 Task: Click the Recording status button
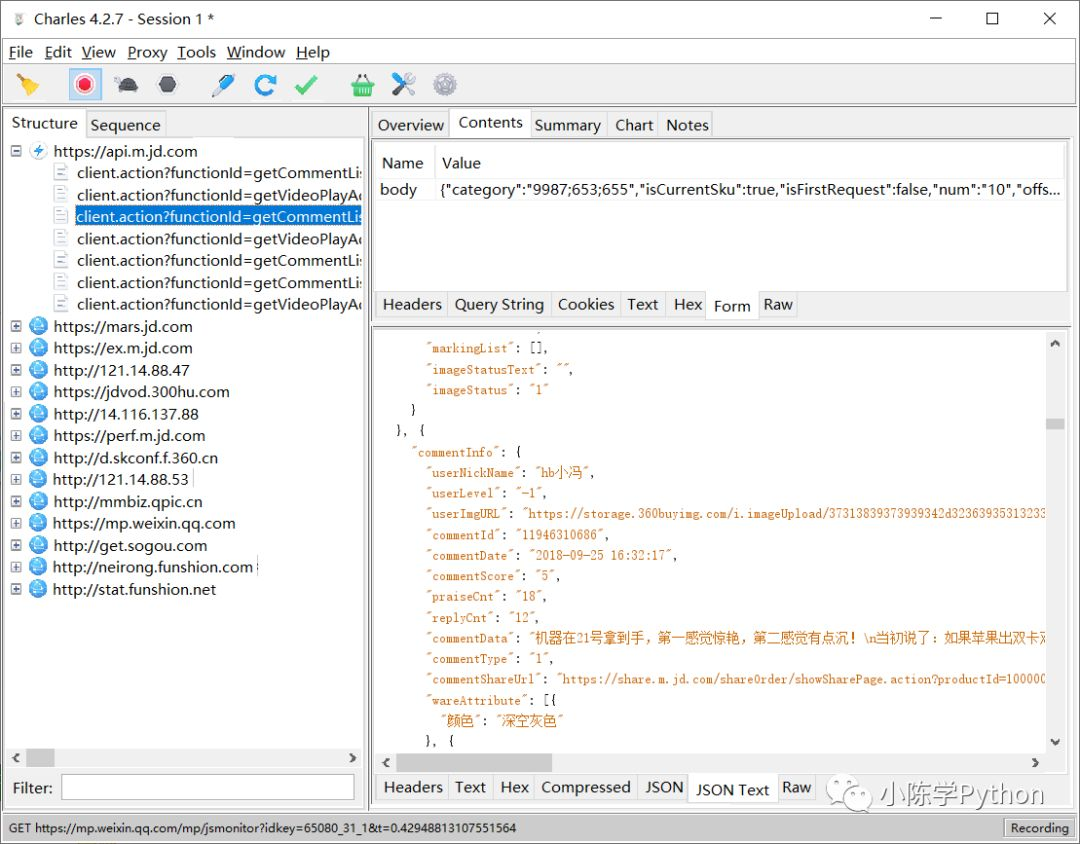(x=1039, y=828)
